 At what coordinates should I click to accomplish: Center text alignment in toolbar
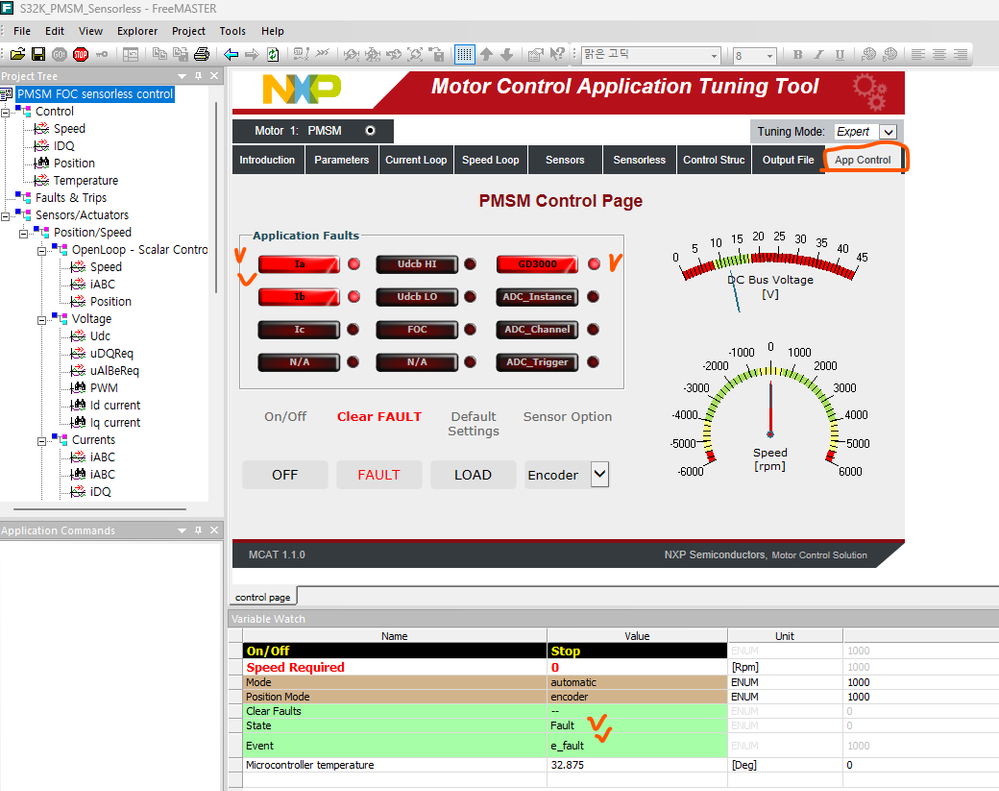click(x=939, y=55)
